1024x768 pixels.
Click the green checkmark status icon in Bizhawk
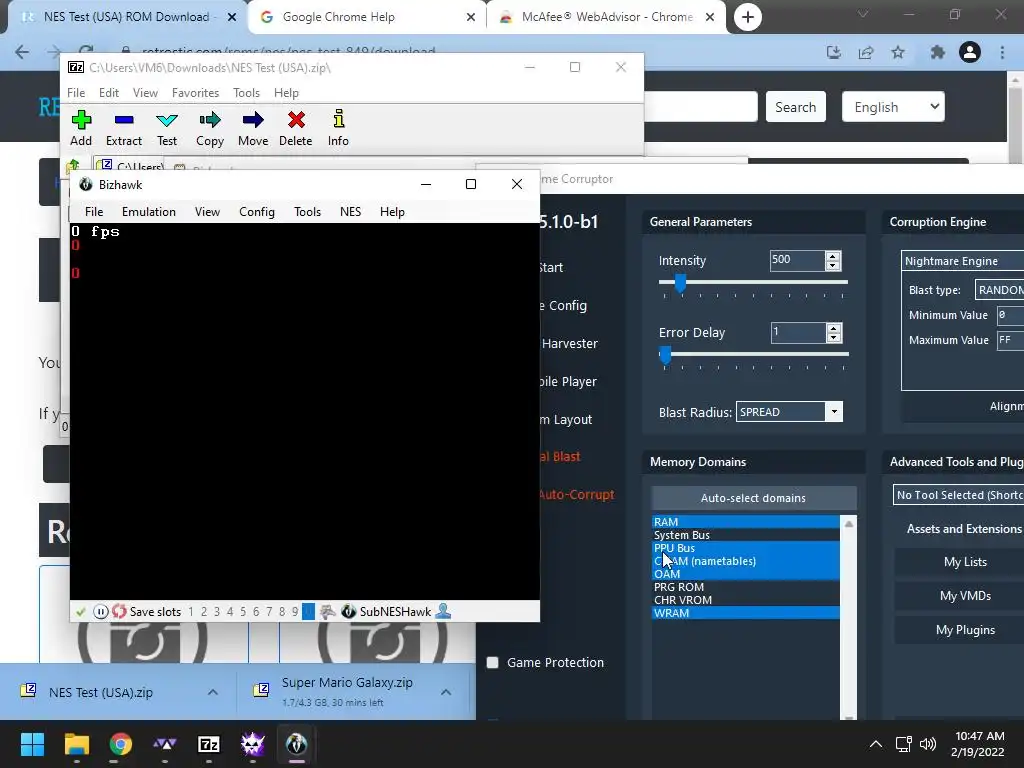(81, 612)
